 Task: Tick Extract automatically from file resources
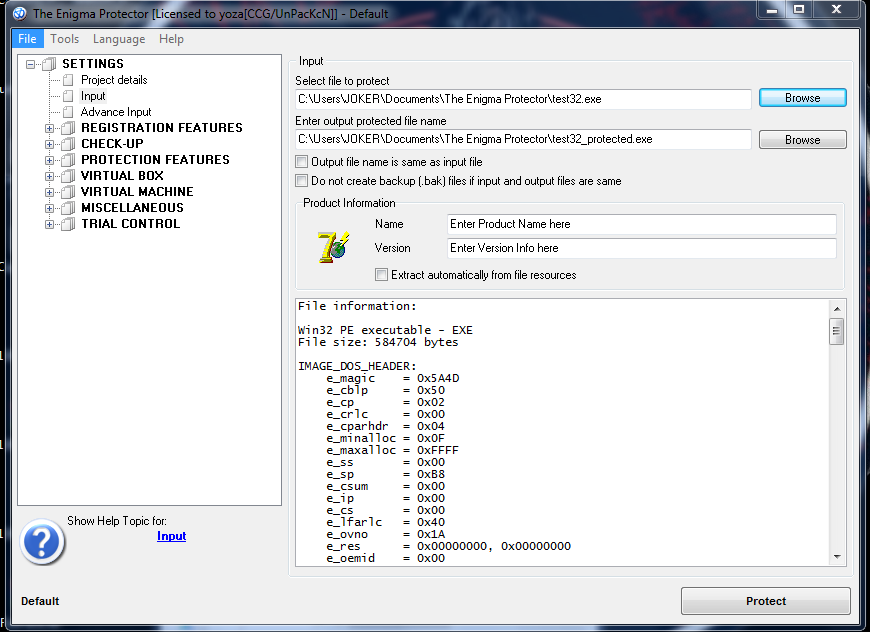pos(381,275)
